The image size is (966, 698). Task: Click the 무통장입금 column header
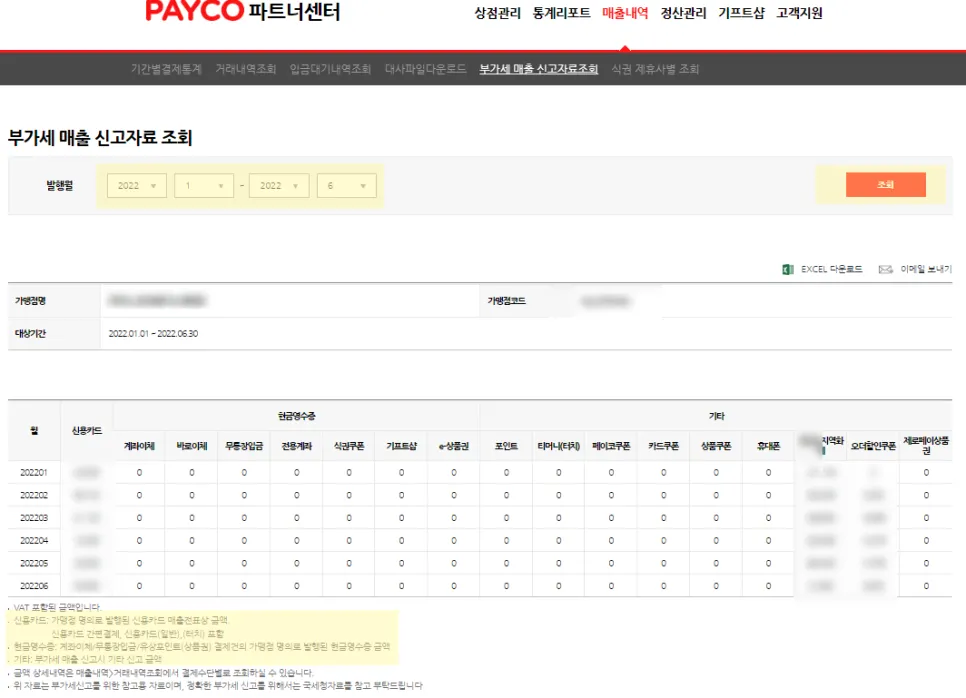click(x=244, y=446)
